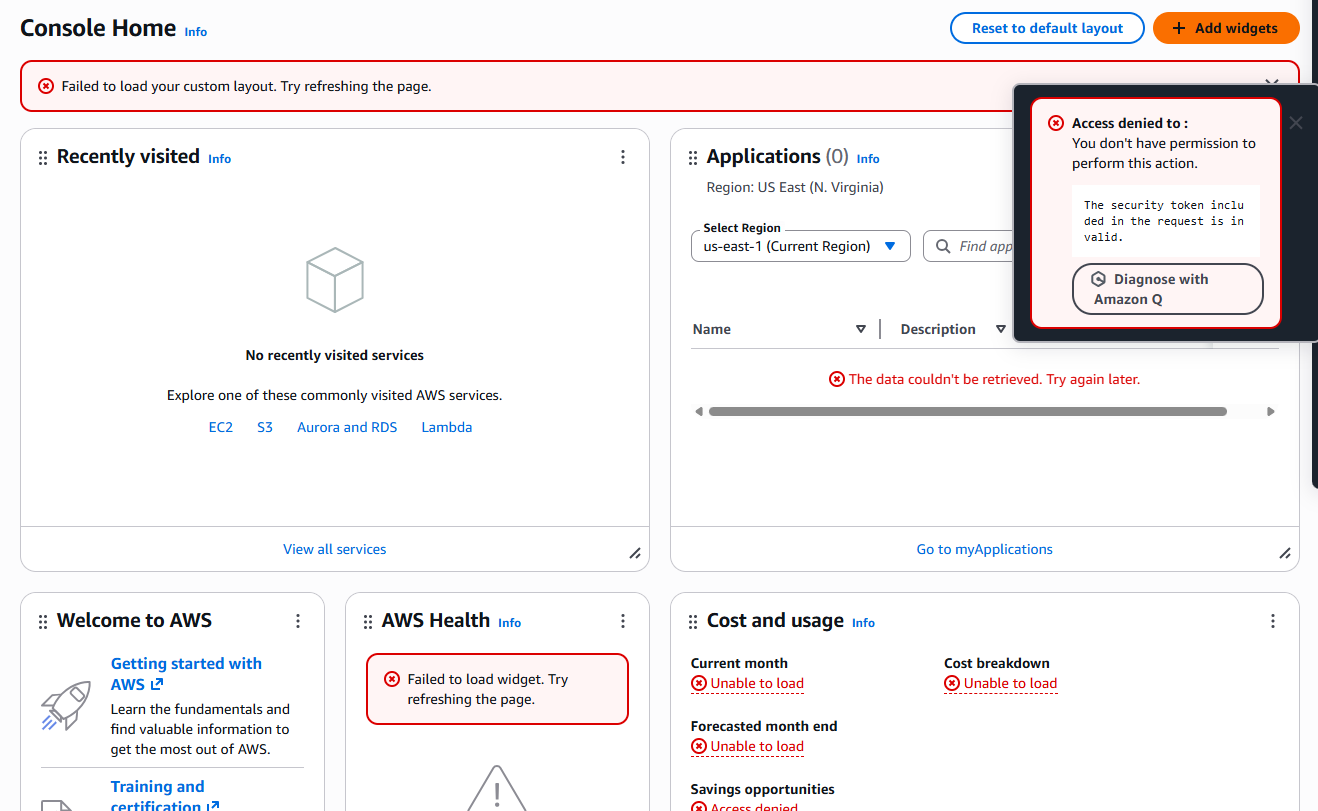Image resolution: width=1318 pixels, height=811 pixels.
Task: Open Welcome to AWS widget menu
Action: (298, 621)
